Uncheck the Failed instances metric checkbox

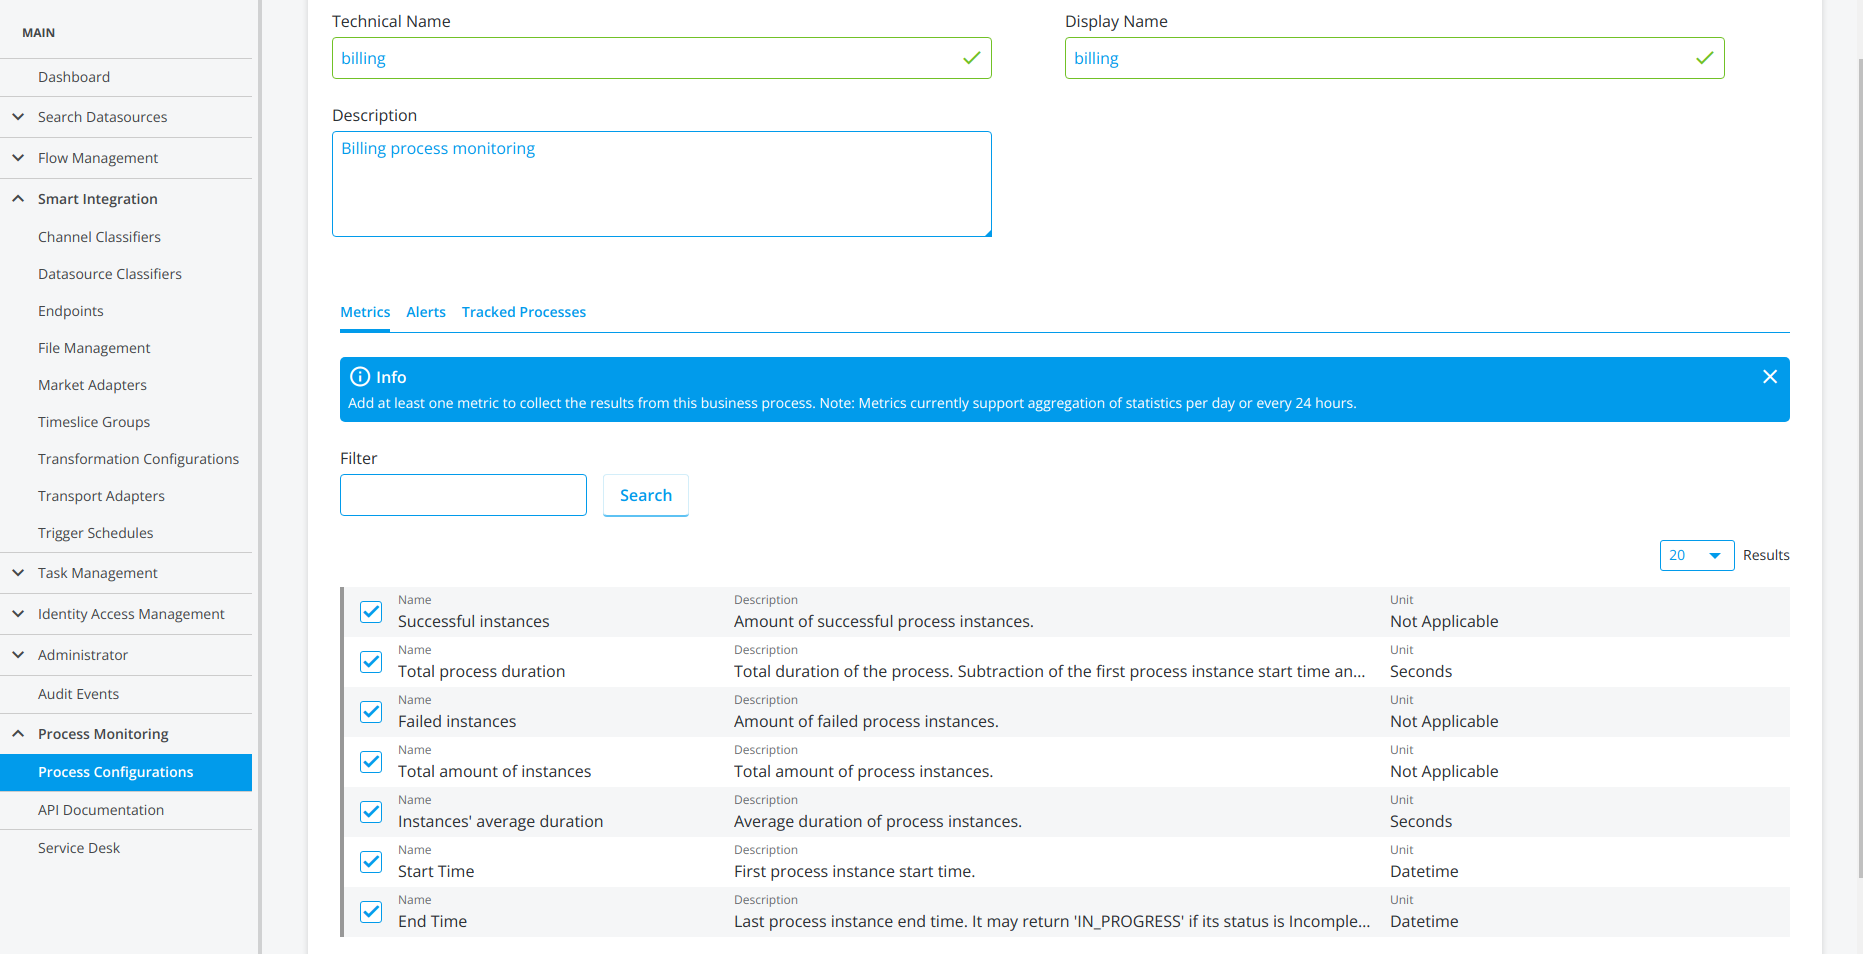[x=371, y=712]
